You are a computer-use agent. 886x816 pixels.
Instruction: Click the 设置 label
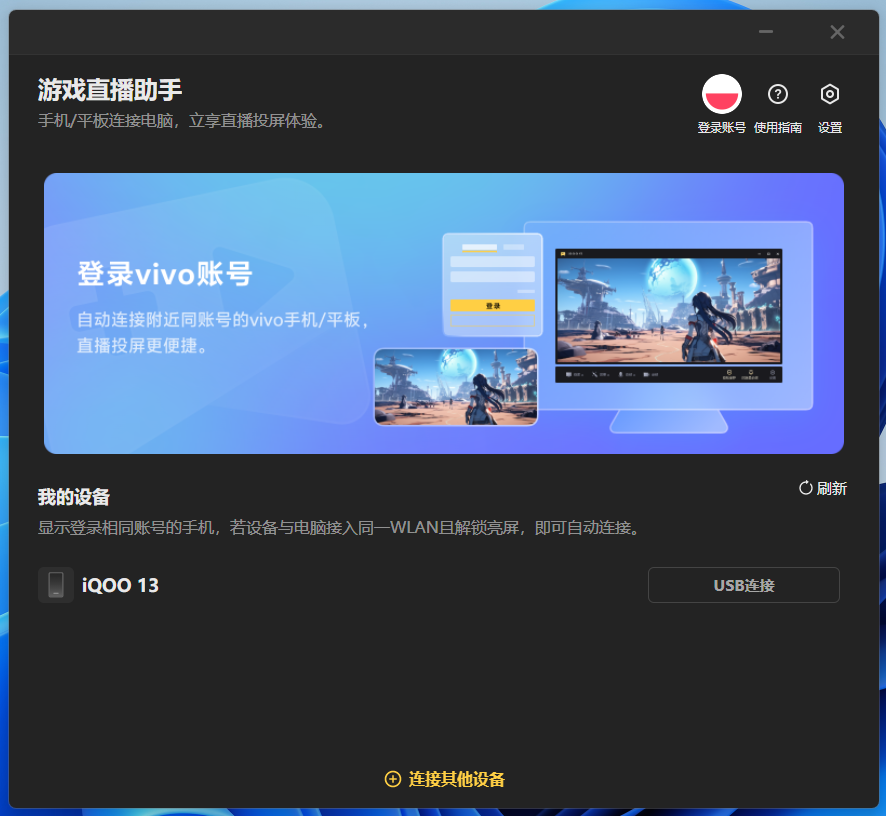[x=829, y=128]
